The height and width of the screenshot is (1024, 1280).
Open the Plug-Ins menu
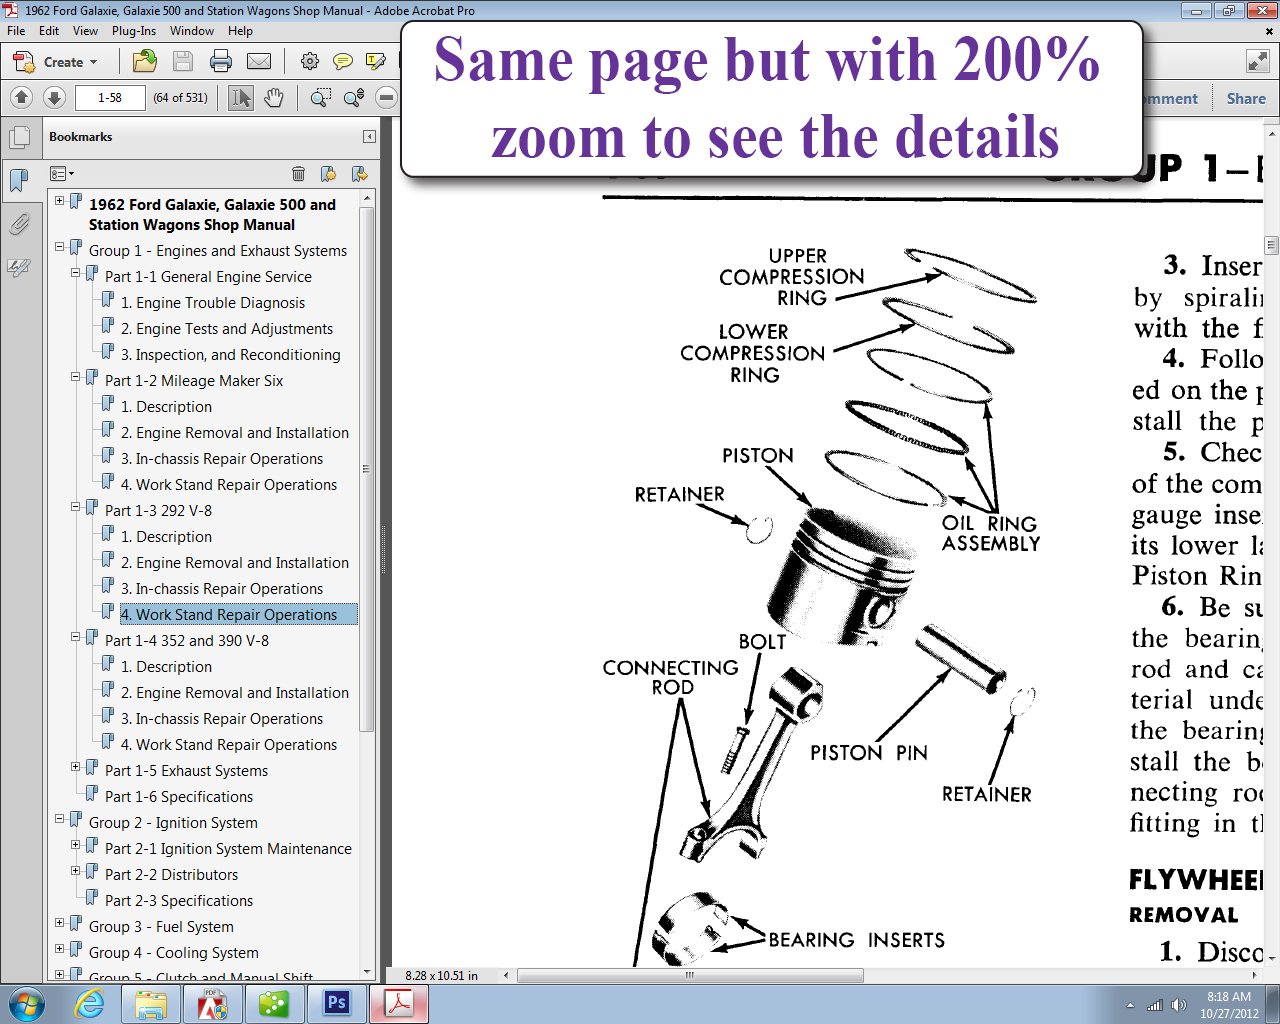click(x=134, y=31)
